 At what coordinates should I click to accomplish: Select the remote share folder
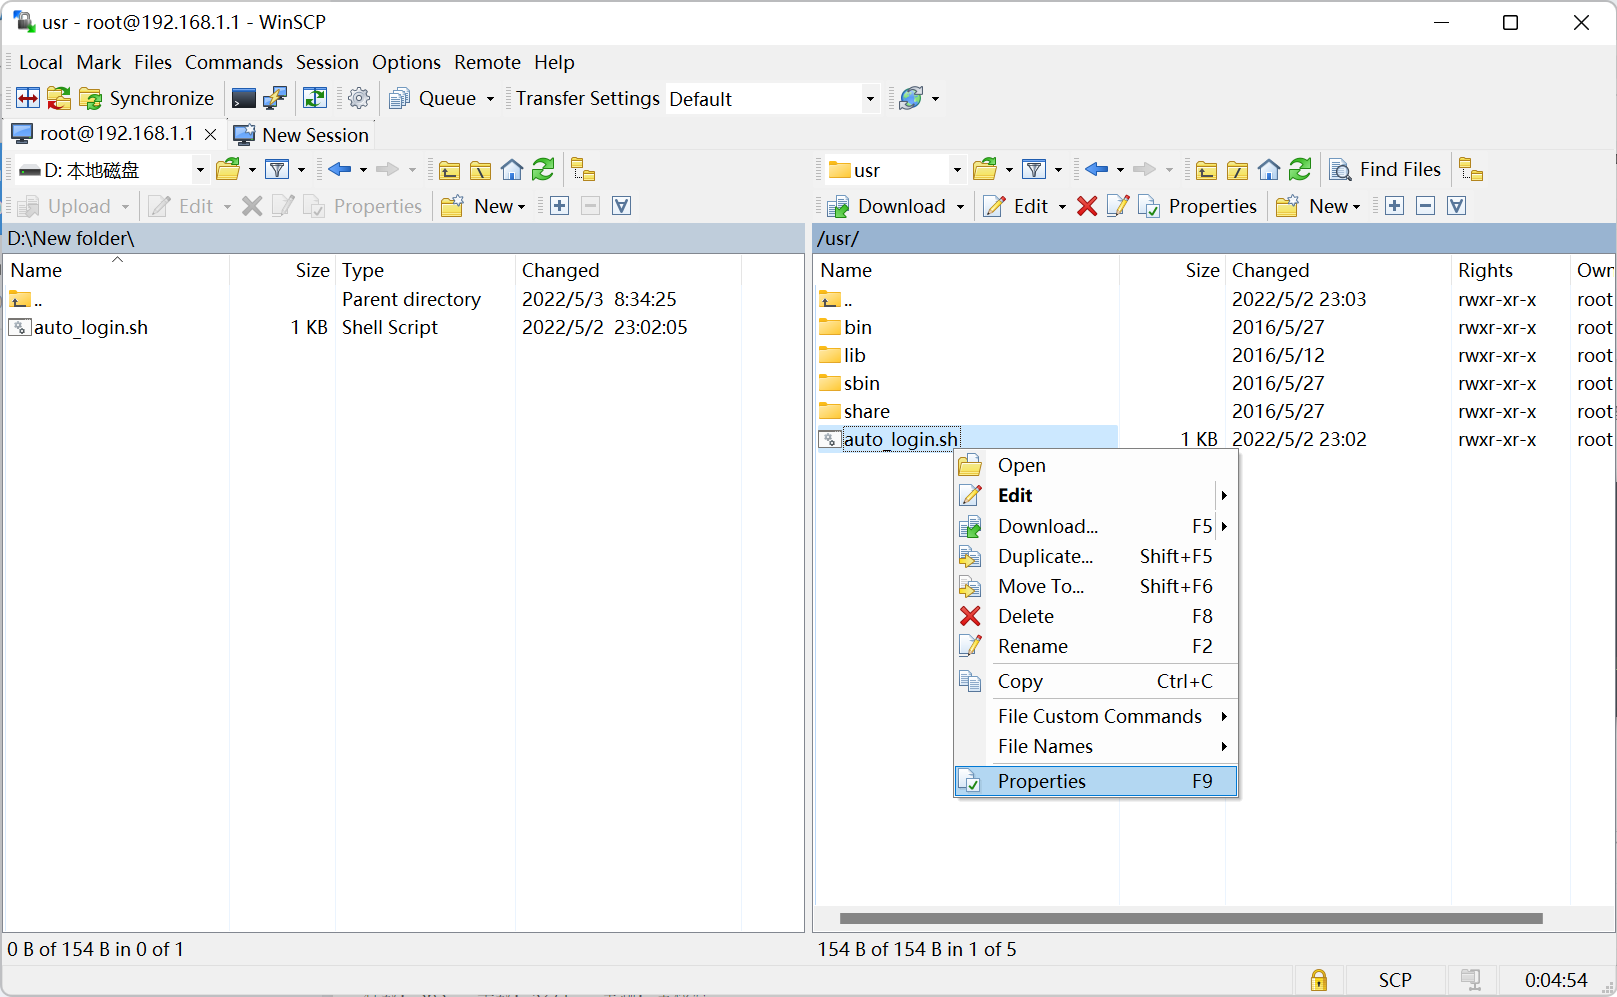(x=866, y=411)
